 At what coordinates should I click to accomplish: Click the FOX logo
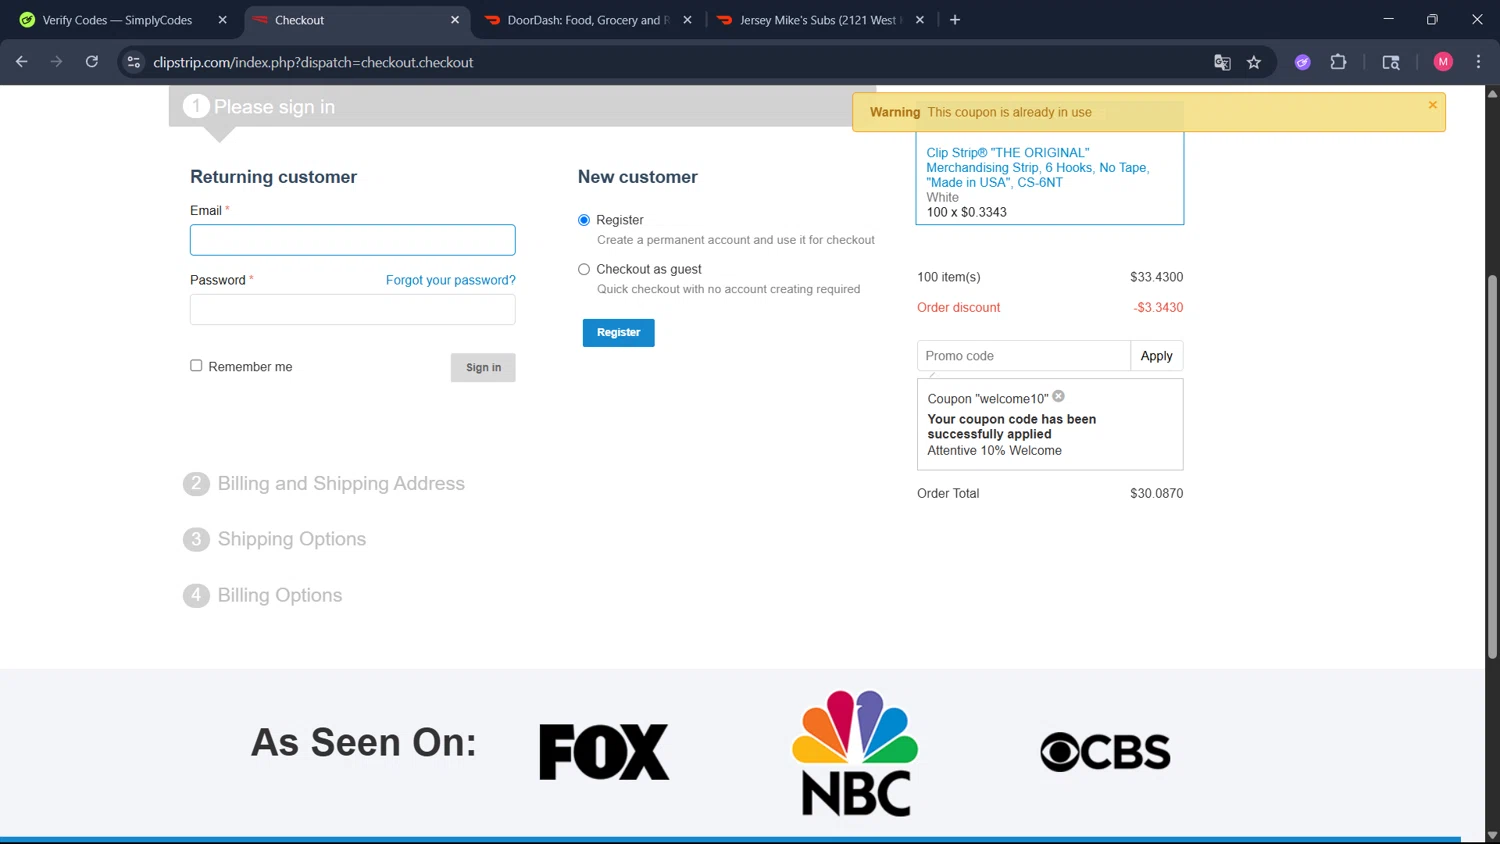(604, 752)
